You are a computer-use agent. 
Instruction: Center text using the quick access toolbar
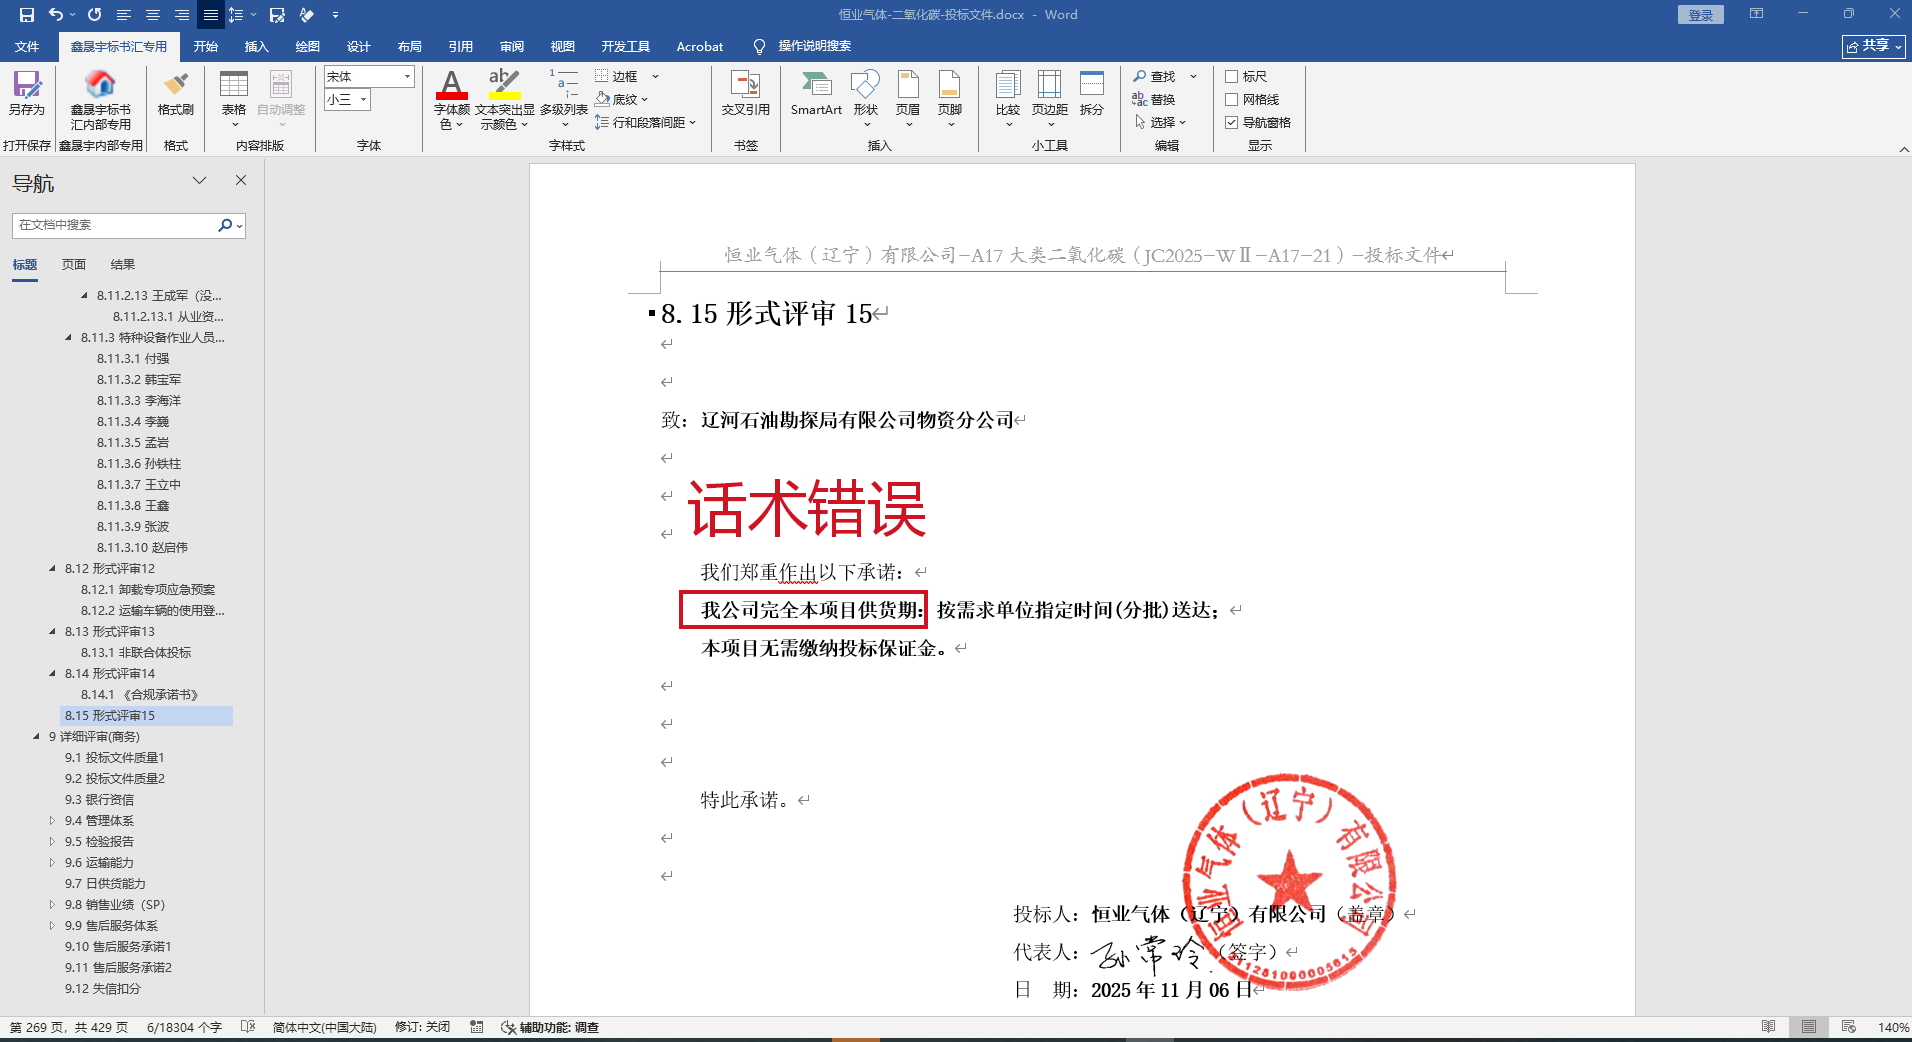153,15
